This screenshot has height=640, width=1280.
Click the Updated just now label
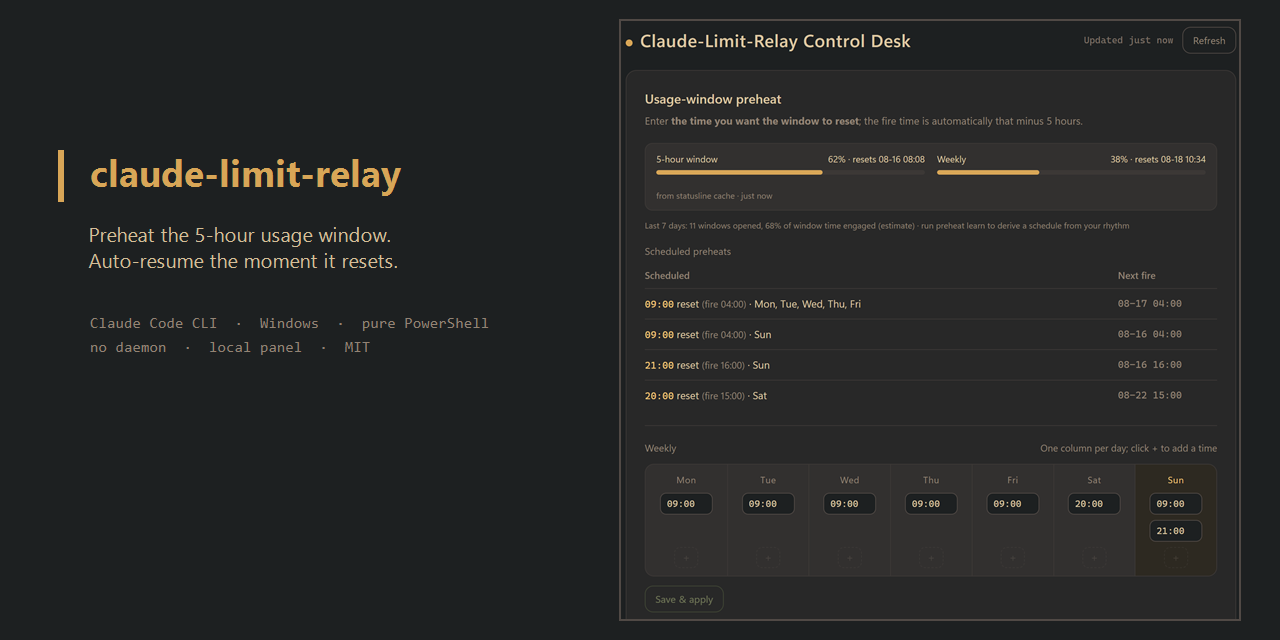pos(1129,41)
